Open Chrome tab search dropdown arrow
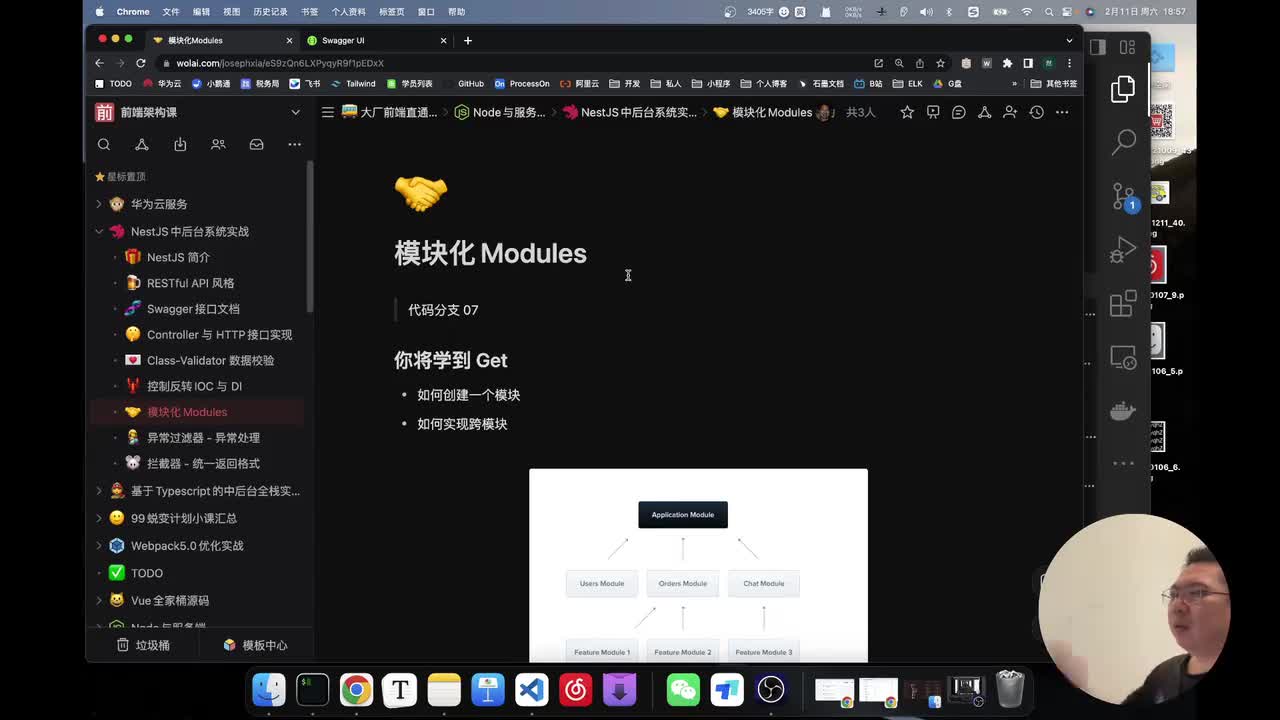 (1069, 41)
